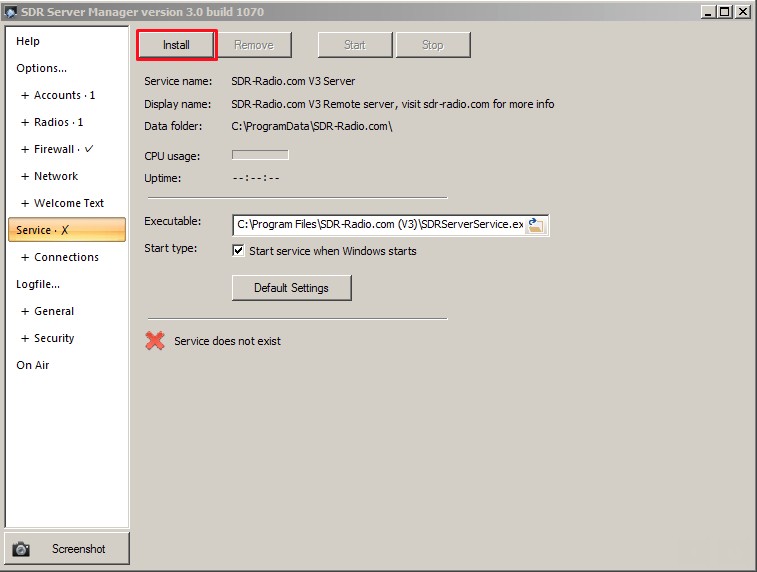Click the Install service button
The width and height of the screenshot is (757, 572).
[176, 45]
